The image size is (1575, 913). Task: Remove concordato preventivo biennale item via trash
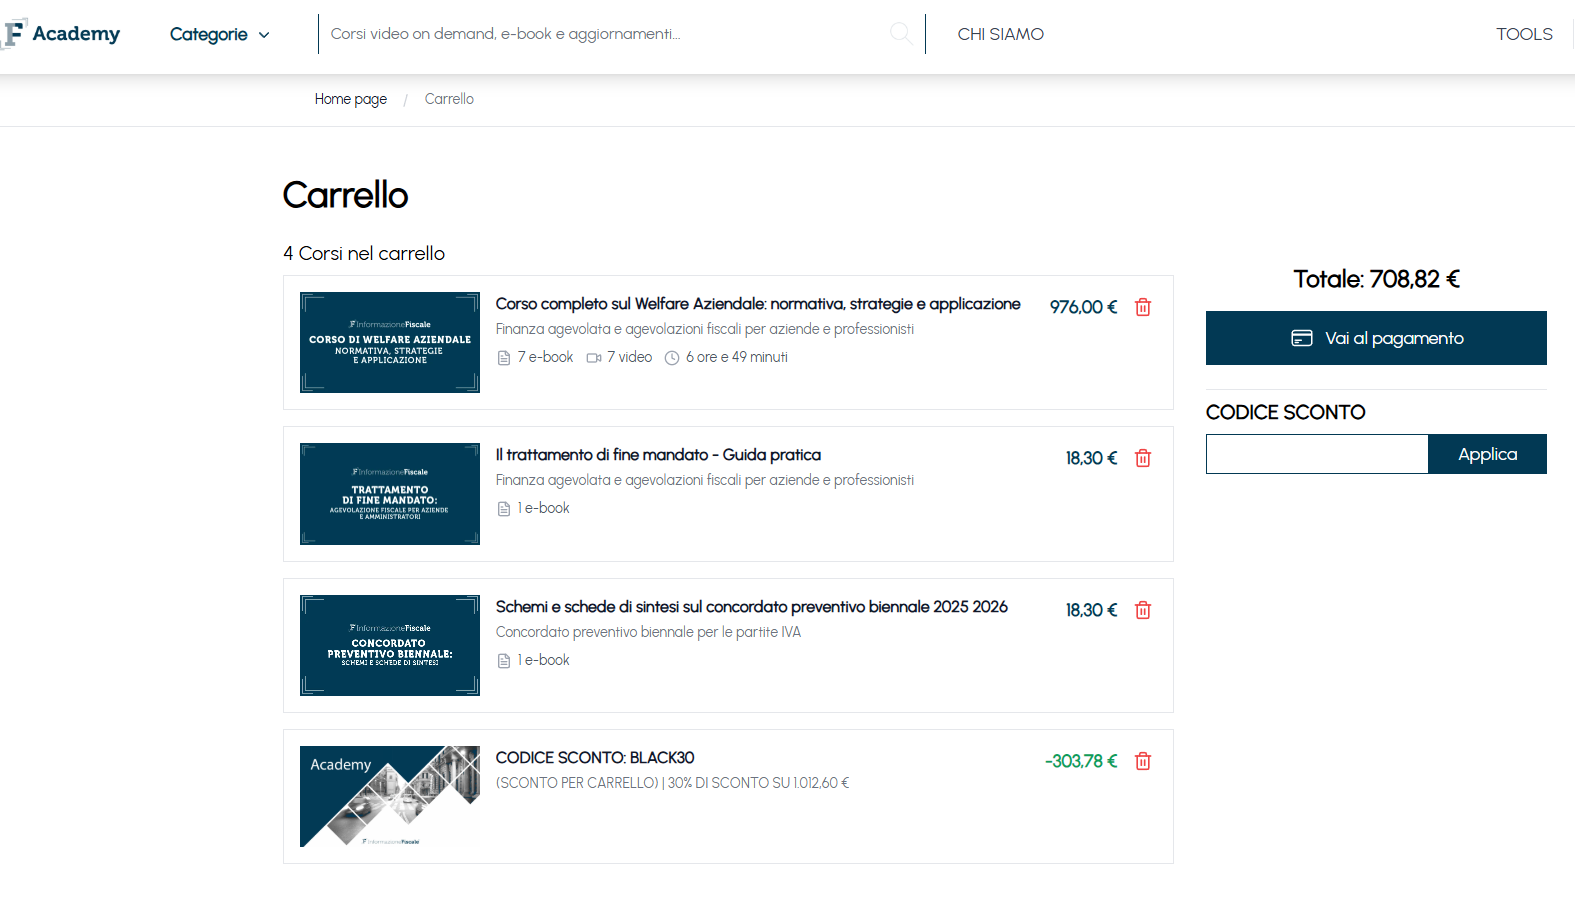pos(1143,610)
